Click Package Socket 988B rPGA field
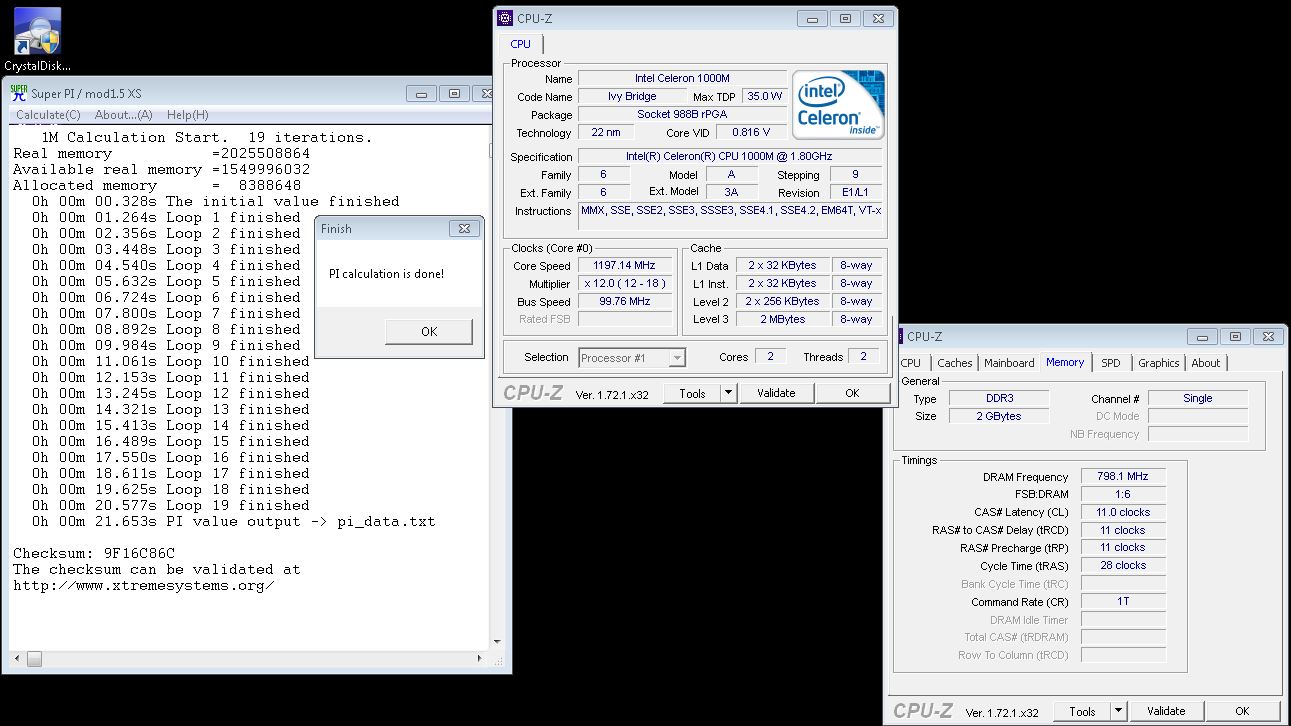1291x726 pixels. click(x=682, y=114)
